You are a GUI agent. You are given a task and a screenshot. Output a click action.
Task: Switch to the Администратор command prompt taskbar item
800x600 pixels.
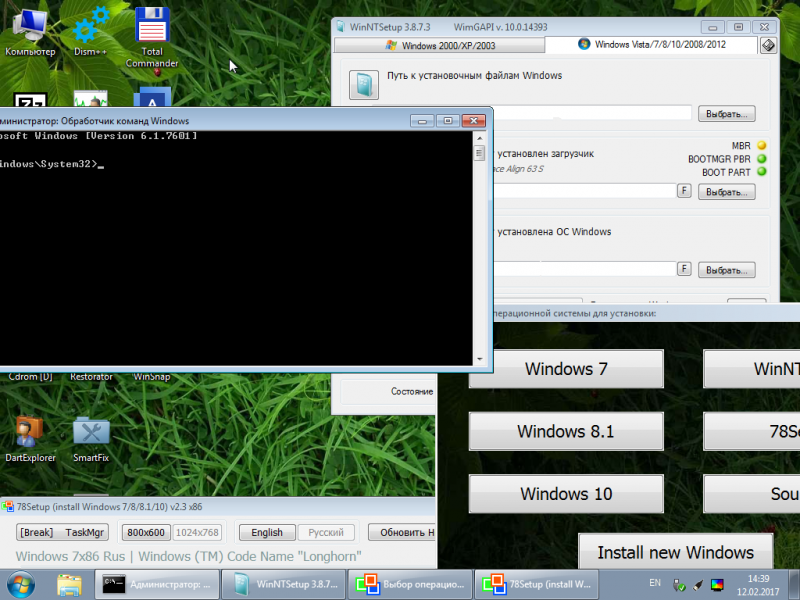(x=157, y=585)
